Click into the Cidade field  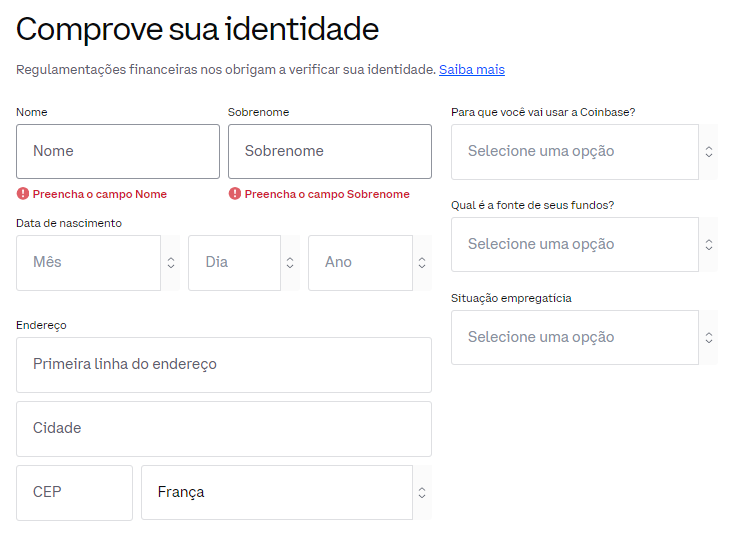pos(224,429)
